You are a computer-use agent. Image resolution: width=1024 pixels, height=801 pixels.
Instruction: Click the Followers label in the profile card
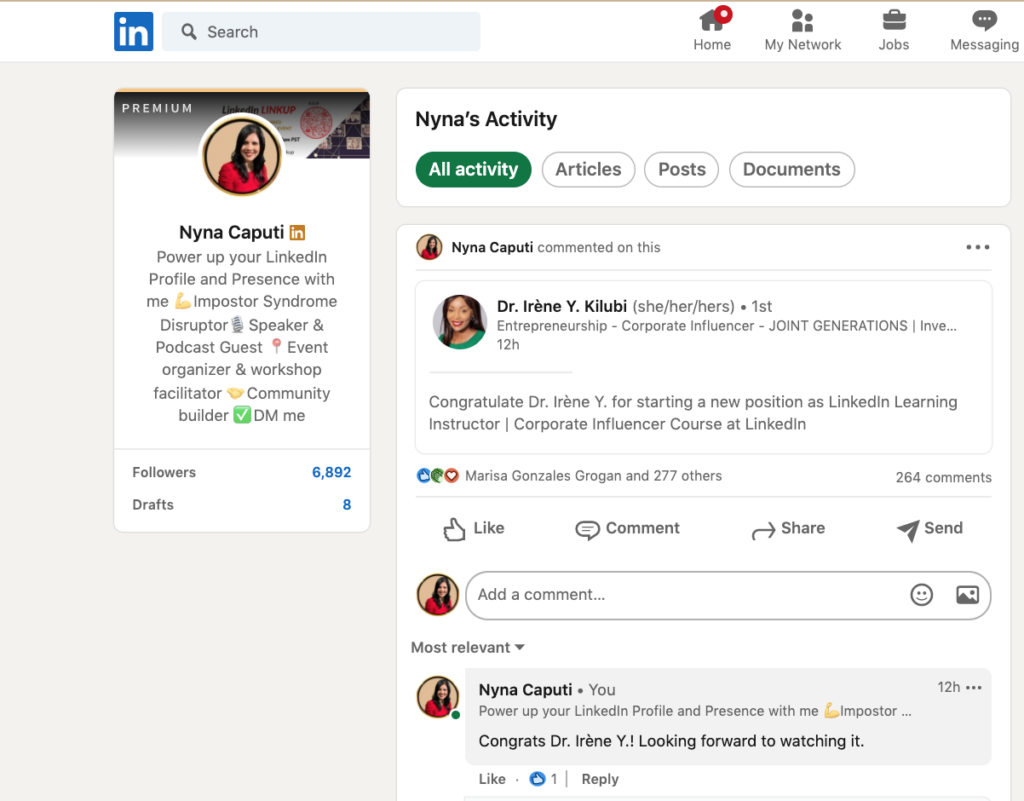[164, 472]
